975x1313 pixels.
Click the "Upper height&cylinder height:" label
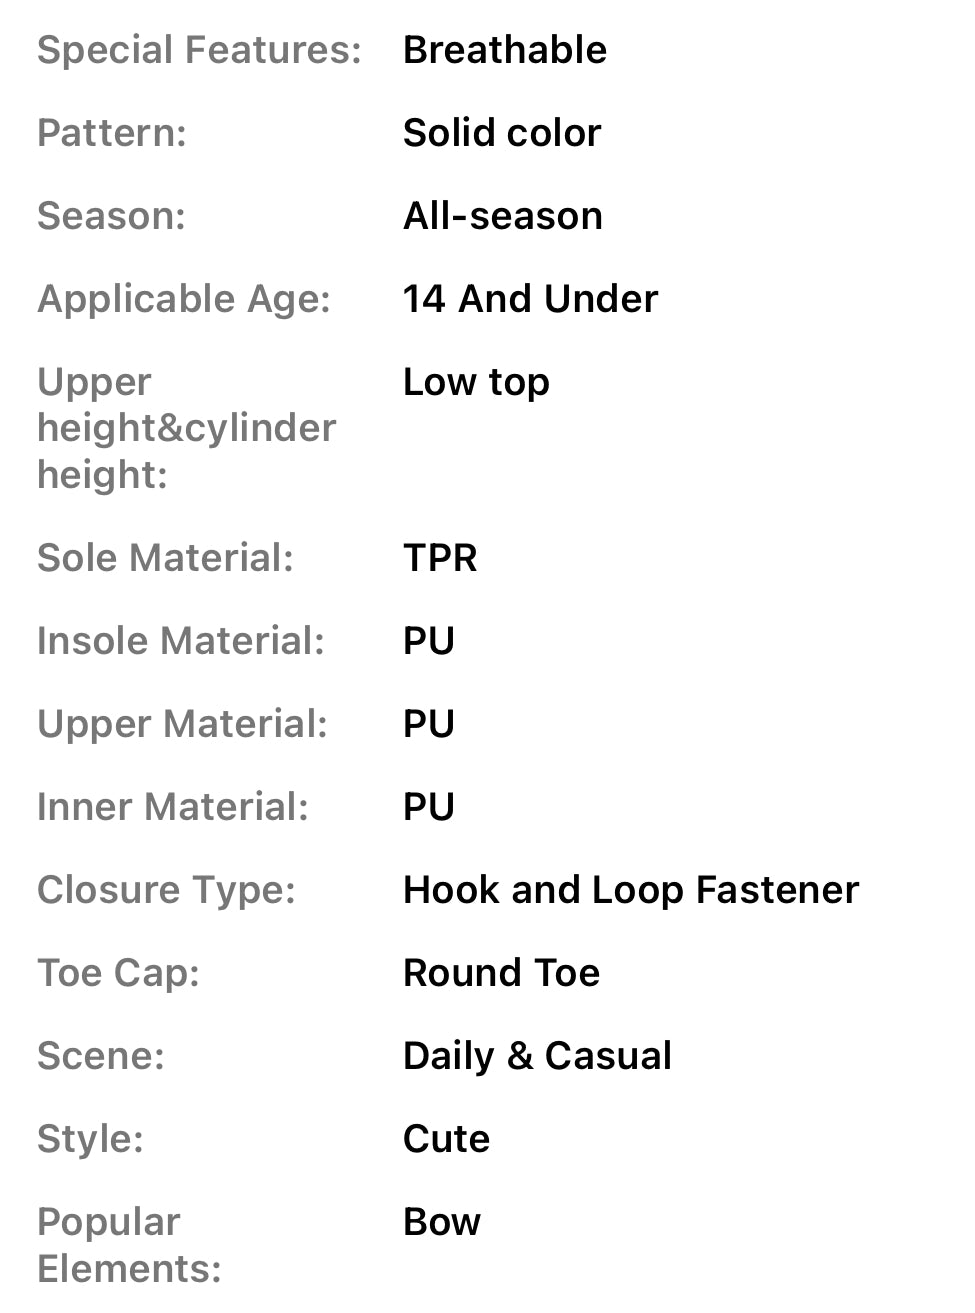tap(186, 428)
